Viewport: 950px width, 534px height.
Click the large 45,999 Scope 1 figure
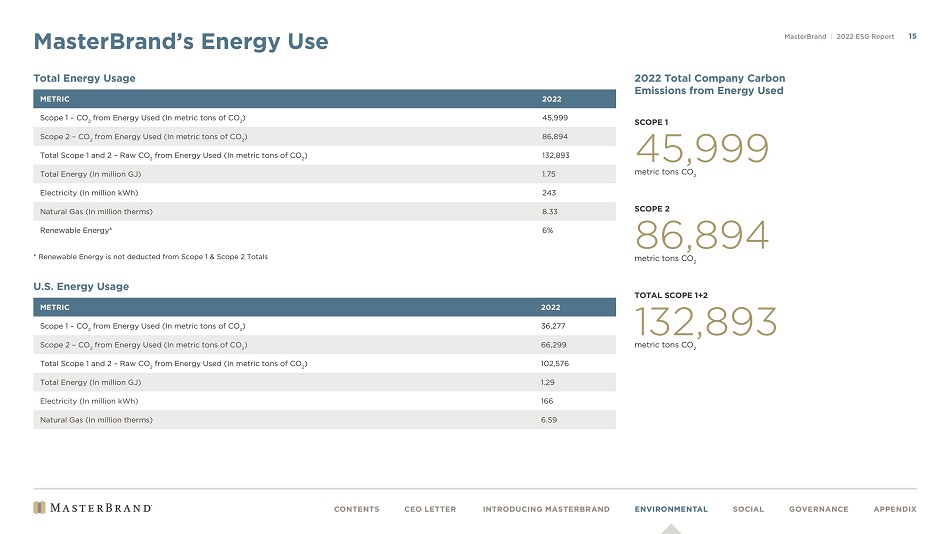701,149
